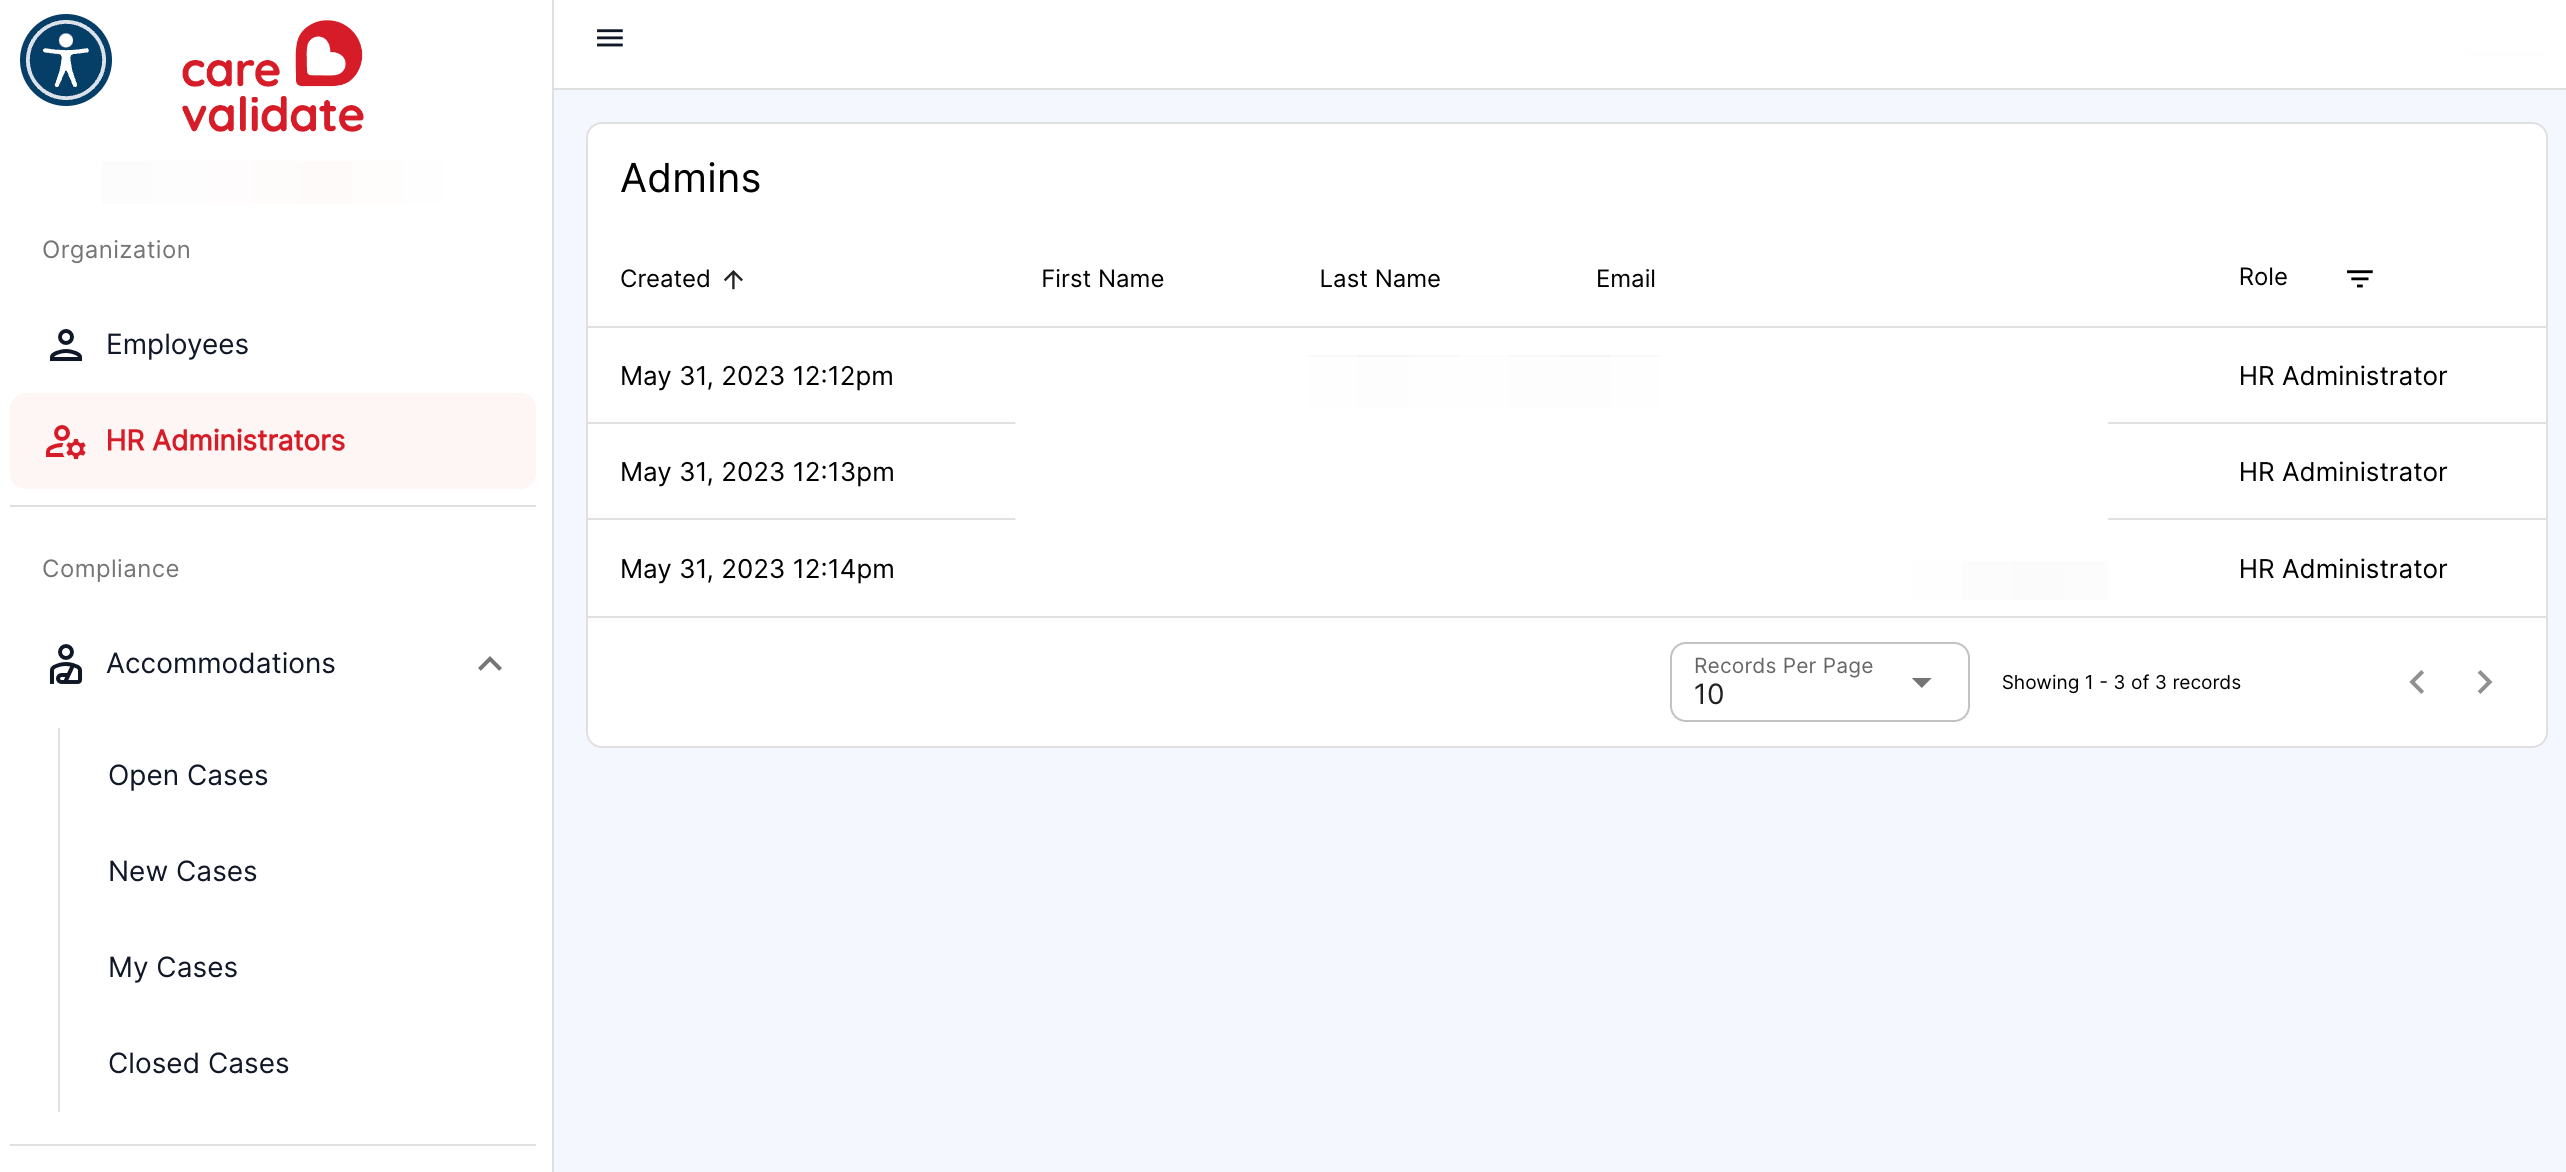Click the Employees person icon

[66, 345]
